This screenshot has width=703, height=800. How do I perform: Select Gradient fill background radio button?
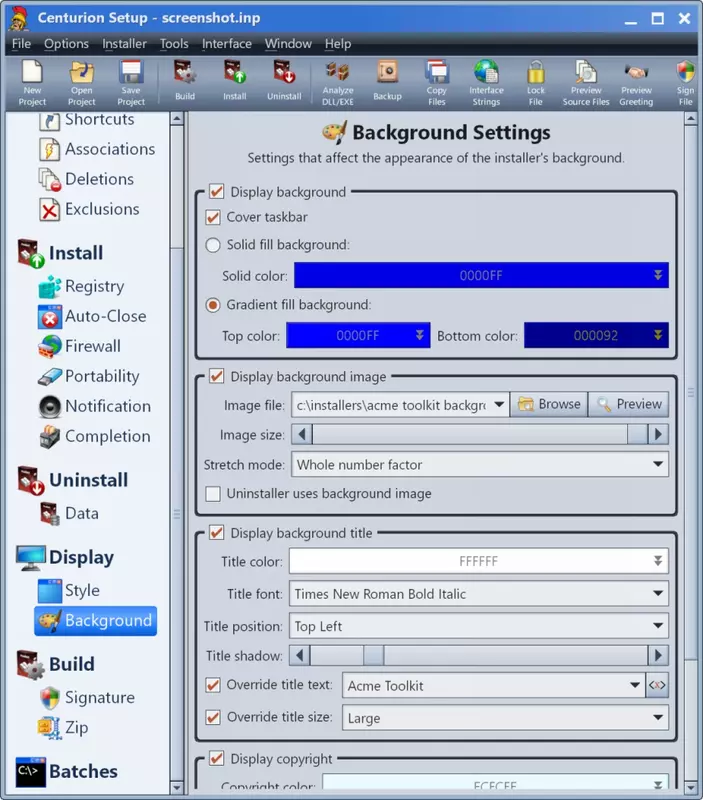[213, 305]
